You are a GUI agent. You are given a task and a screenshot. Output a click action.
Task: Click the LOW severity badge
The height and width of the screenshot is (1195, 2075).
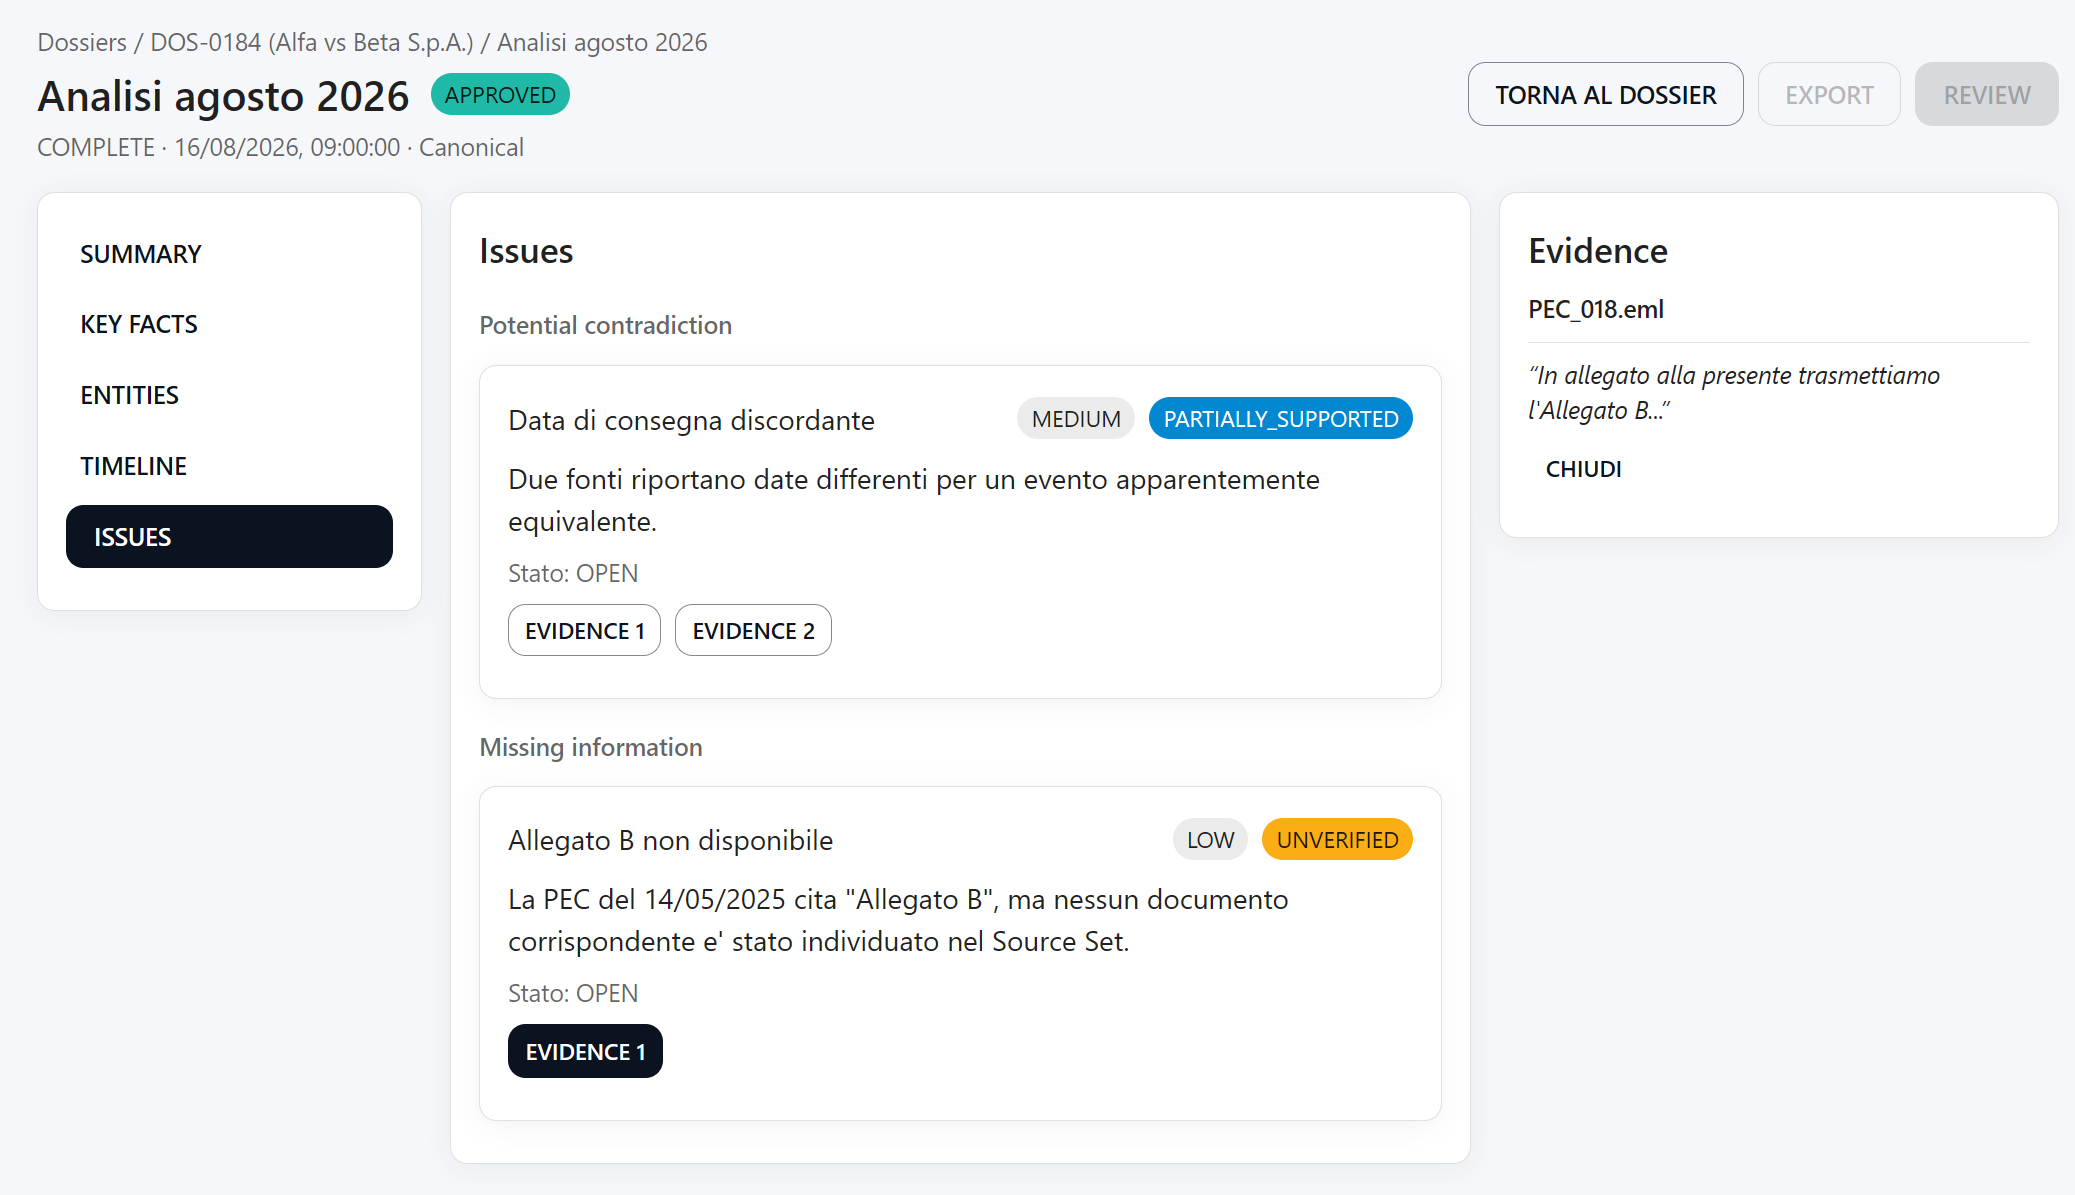coord(1210,840)
